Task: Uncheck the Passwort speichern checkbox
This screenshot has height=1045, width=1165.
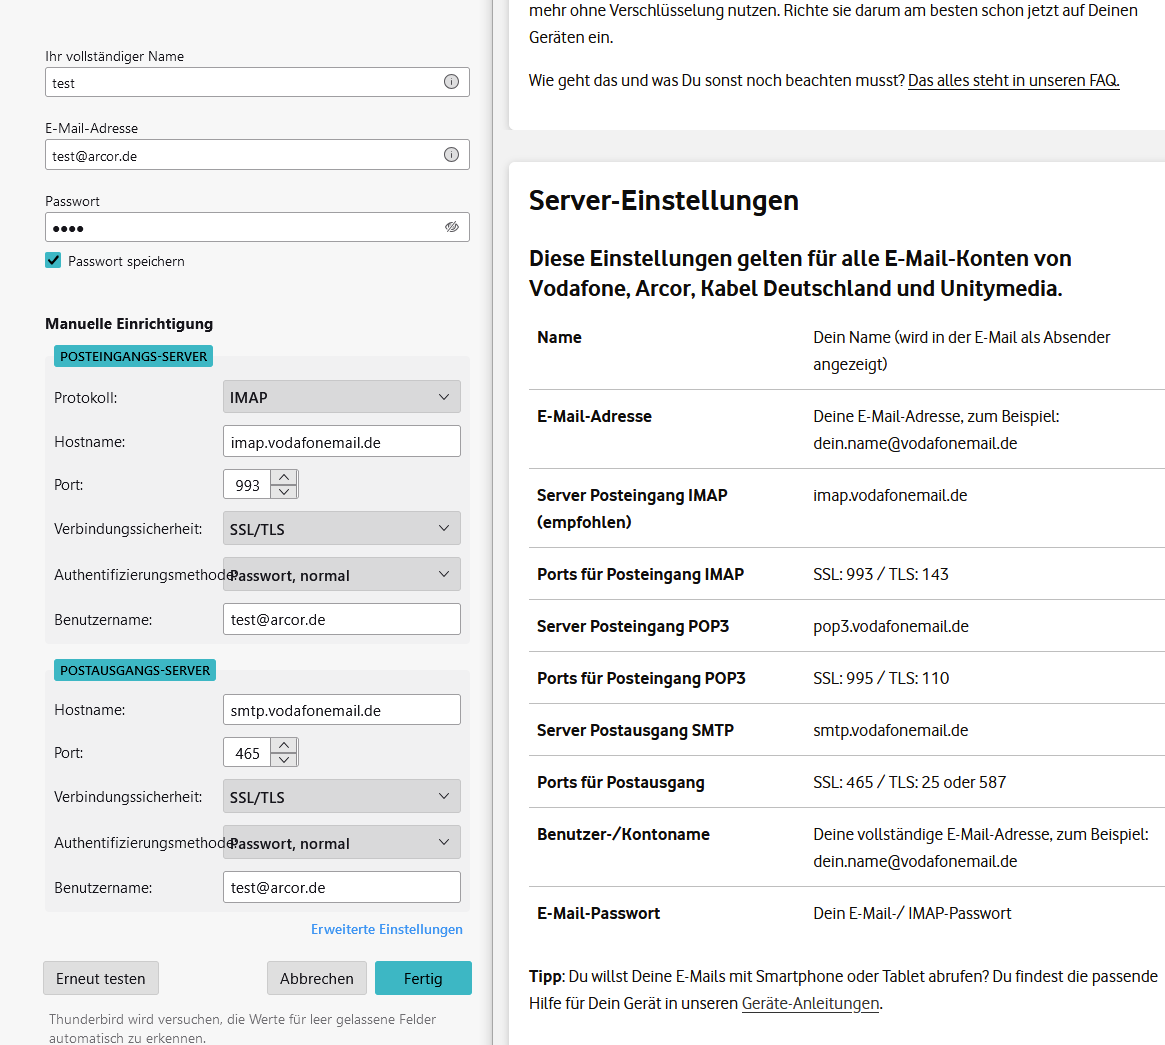Action: pyautogui.click(x=54, y=261)
